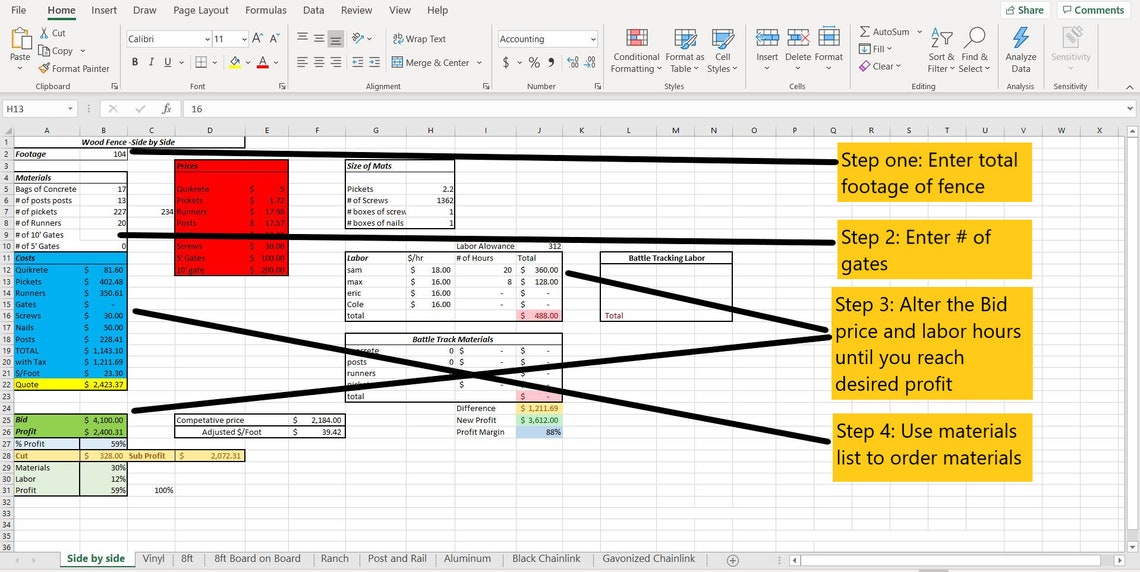The height and width of the screenshot is (572, 1140).
Task: Align cell text right
Action: click(x=336, y=63)
